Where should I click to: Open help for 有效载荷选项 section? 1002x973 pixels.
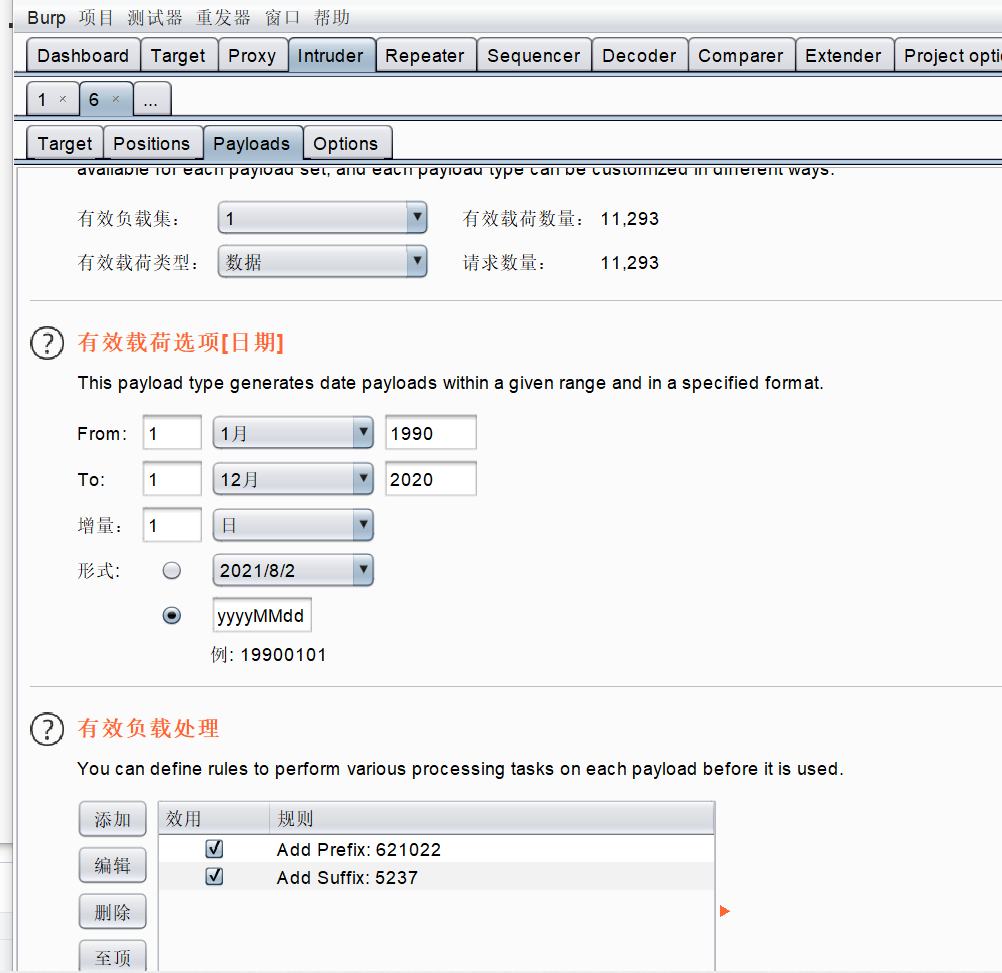click(x=47, y=343)
